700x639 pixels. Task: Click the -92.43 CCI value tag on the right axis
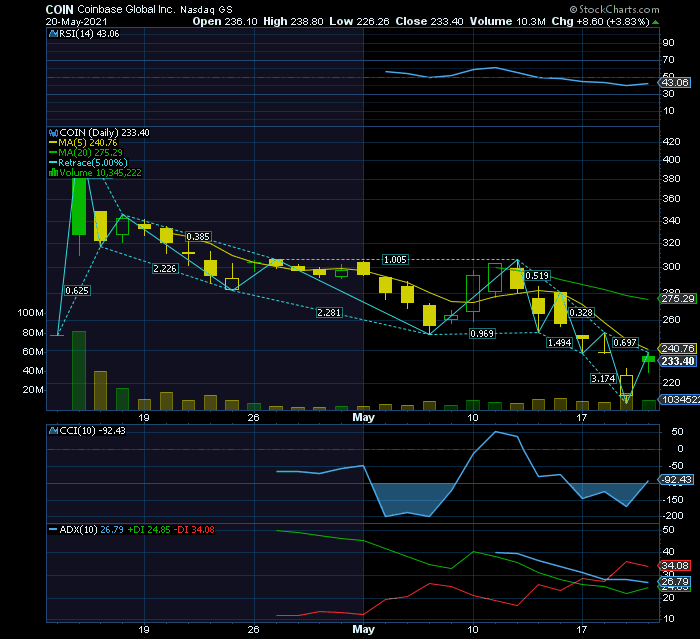pyautogui.click(x=676, y=480)
